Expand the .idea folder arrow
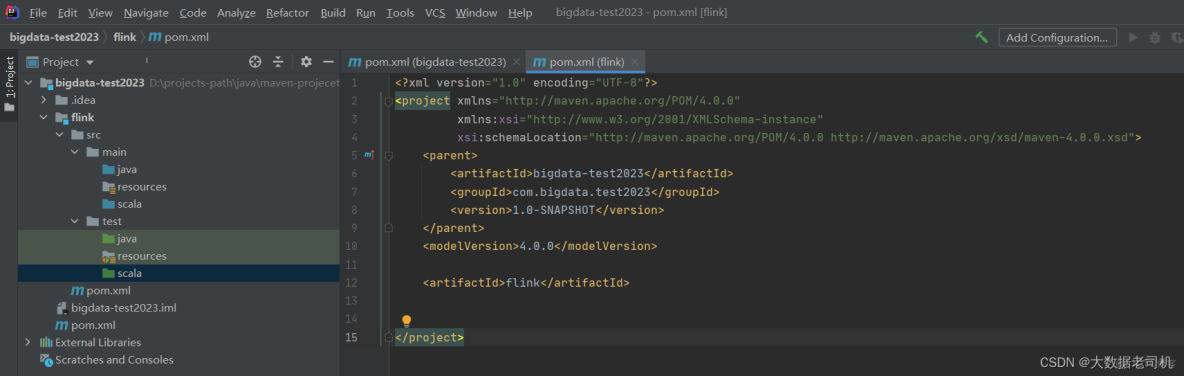 click(44, 100)
